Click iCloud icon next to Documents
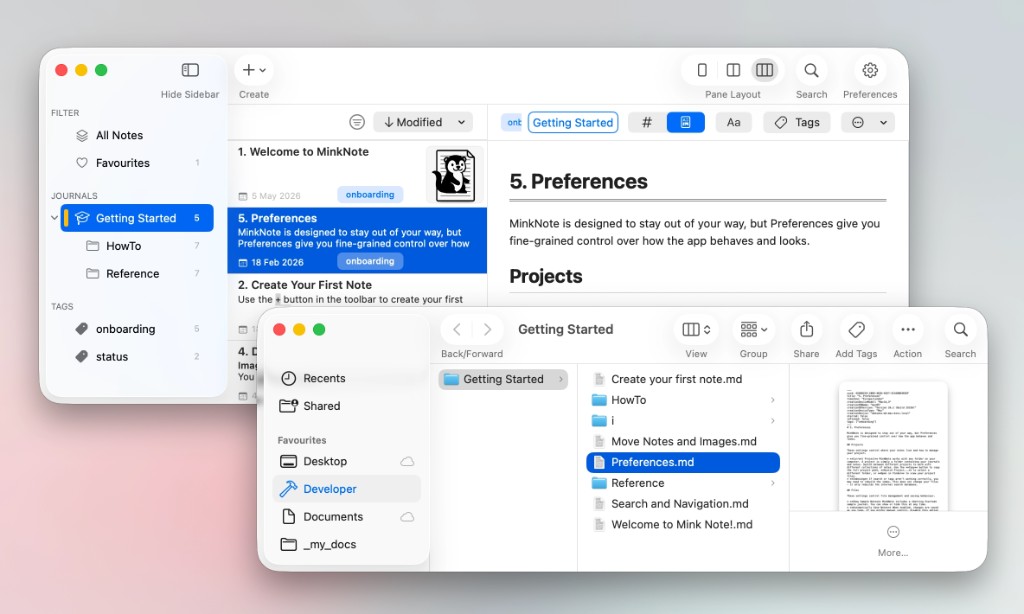The height and width of the screenshot is (614, 1024). tap(407, 517)
